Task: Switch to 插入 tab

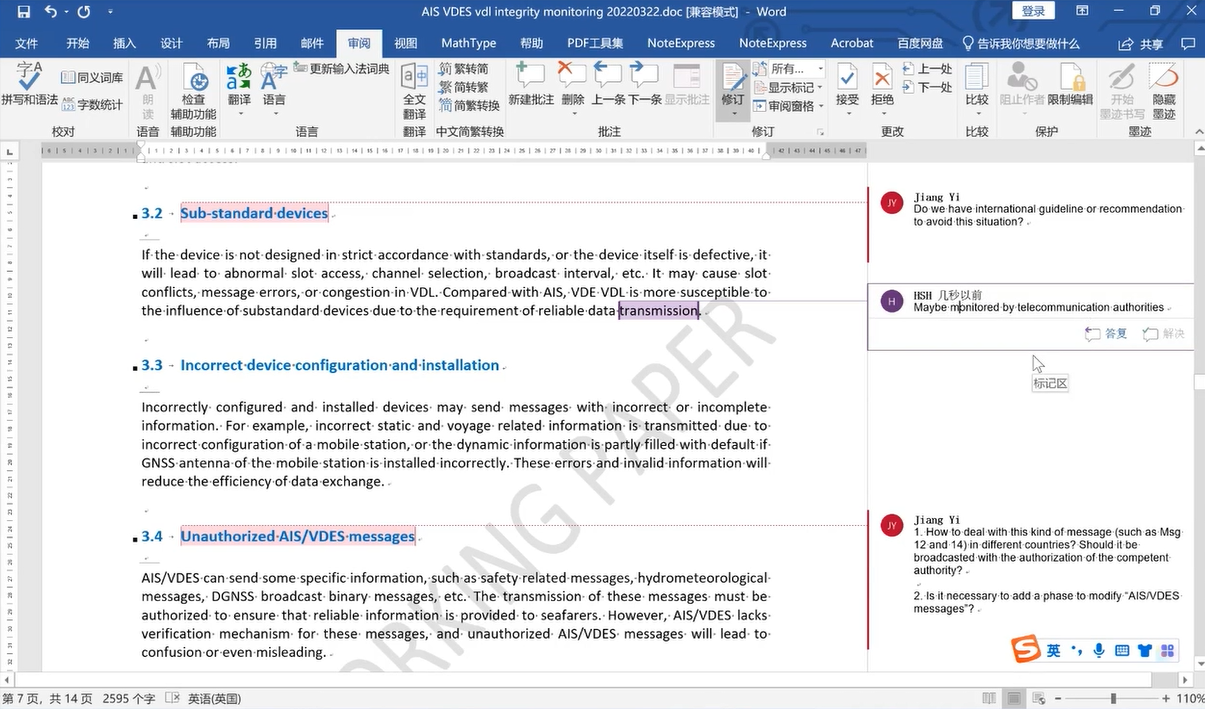Action: point(124,44)
